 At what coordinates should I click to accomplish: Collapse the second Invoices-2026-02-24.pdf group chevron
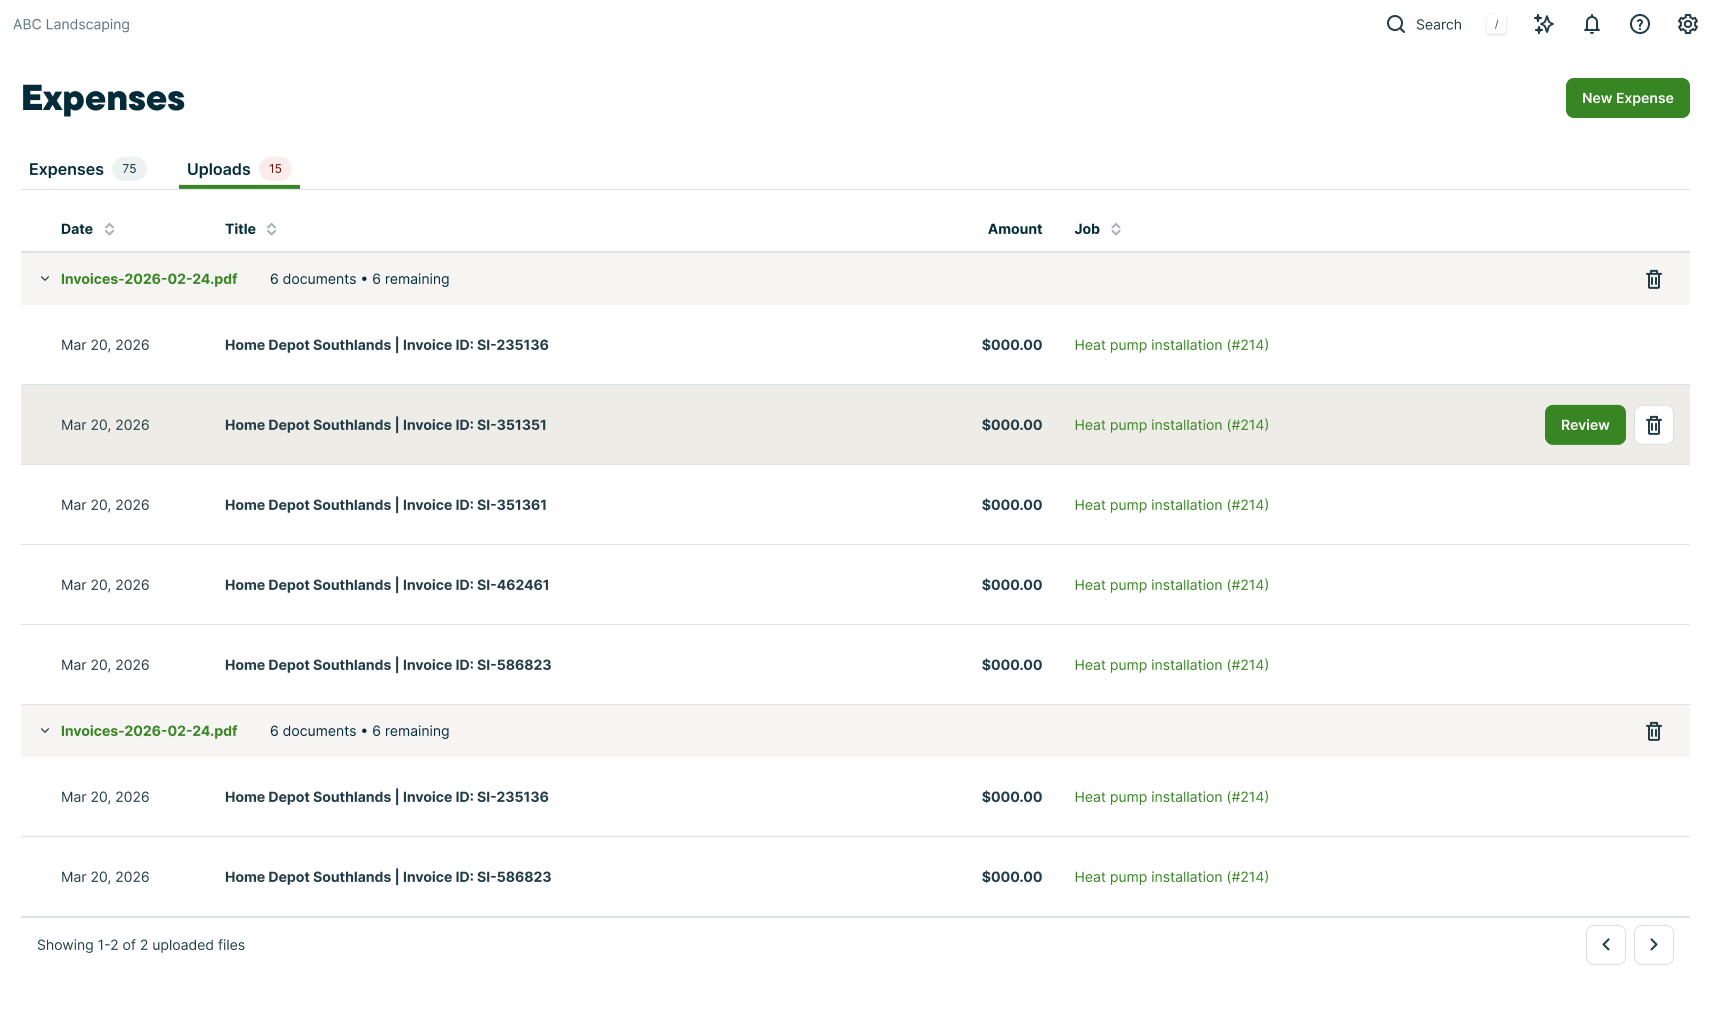coord(45,731)
